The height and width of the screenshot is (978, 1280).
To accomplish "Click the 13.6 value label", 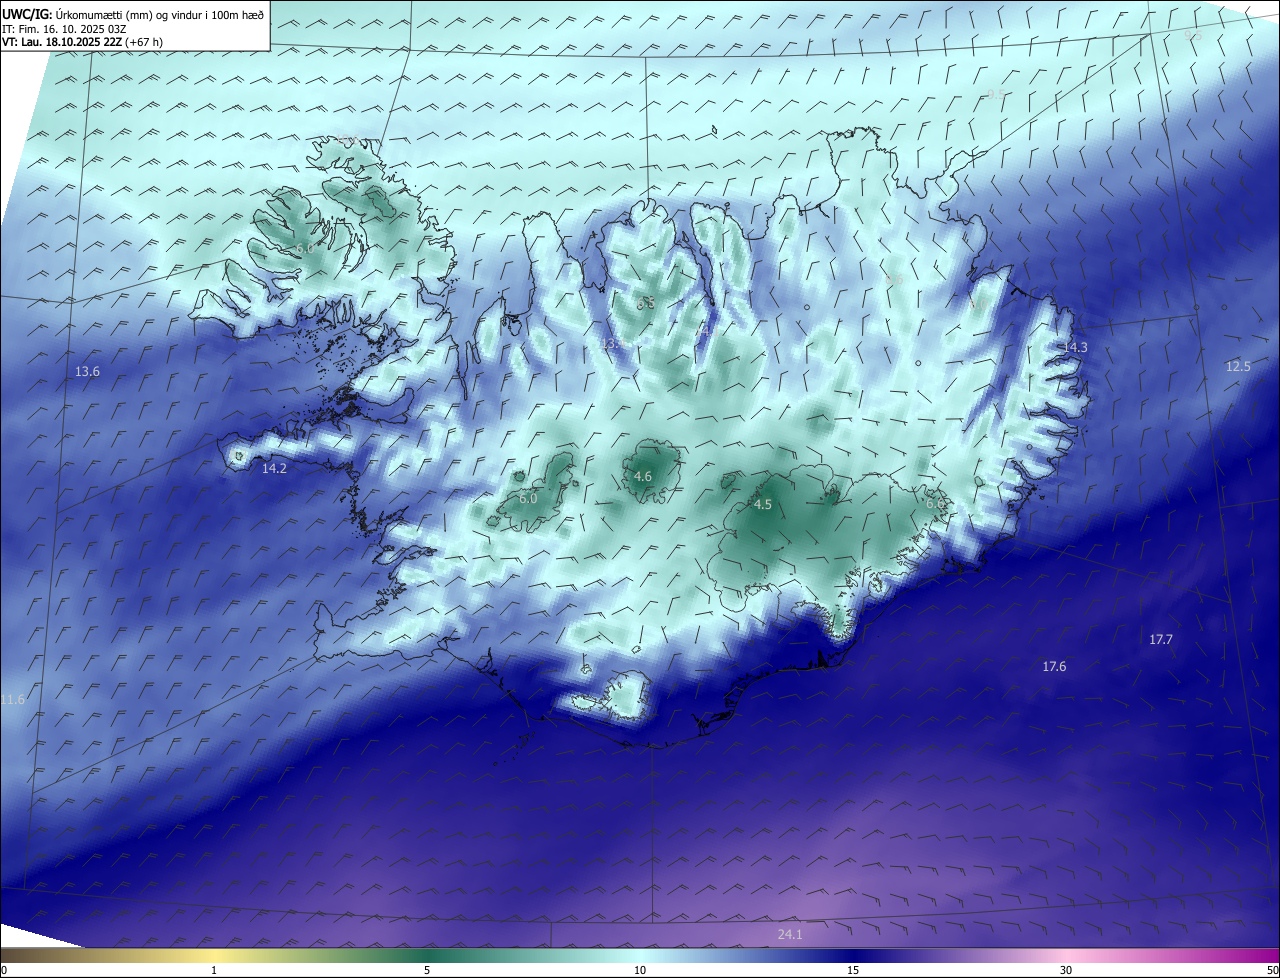I will click(88, 372).
